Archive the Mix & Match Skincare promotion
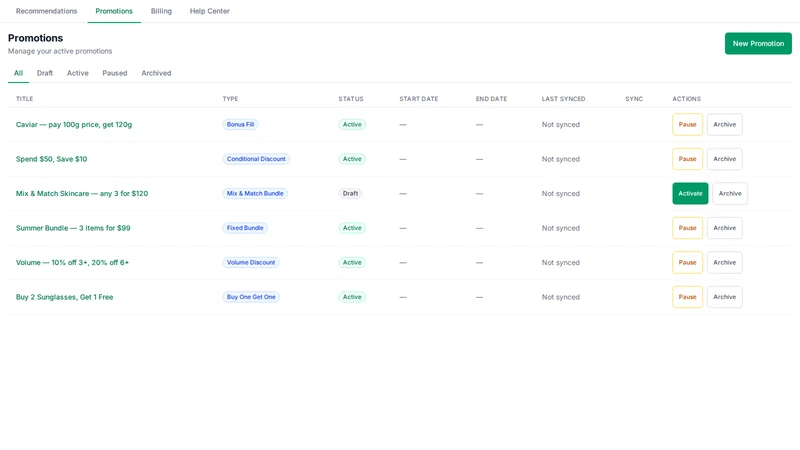Image resolution: width=800 pixels, height=450 pixels. pos(730,193)
